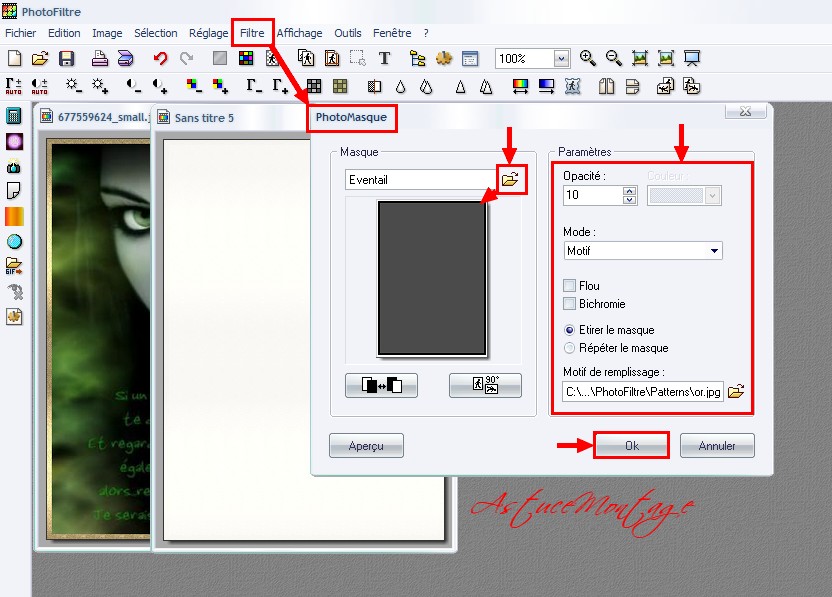Image resolution: width=832 pixels, height=597 pixels.
Task: Click the PhotoMasque toolbar icon
Action: [573, 86]
